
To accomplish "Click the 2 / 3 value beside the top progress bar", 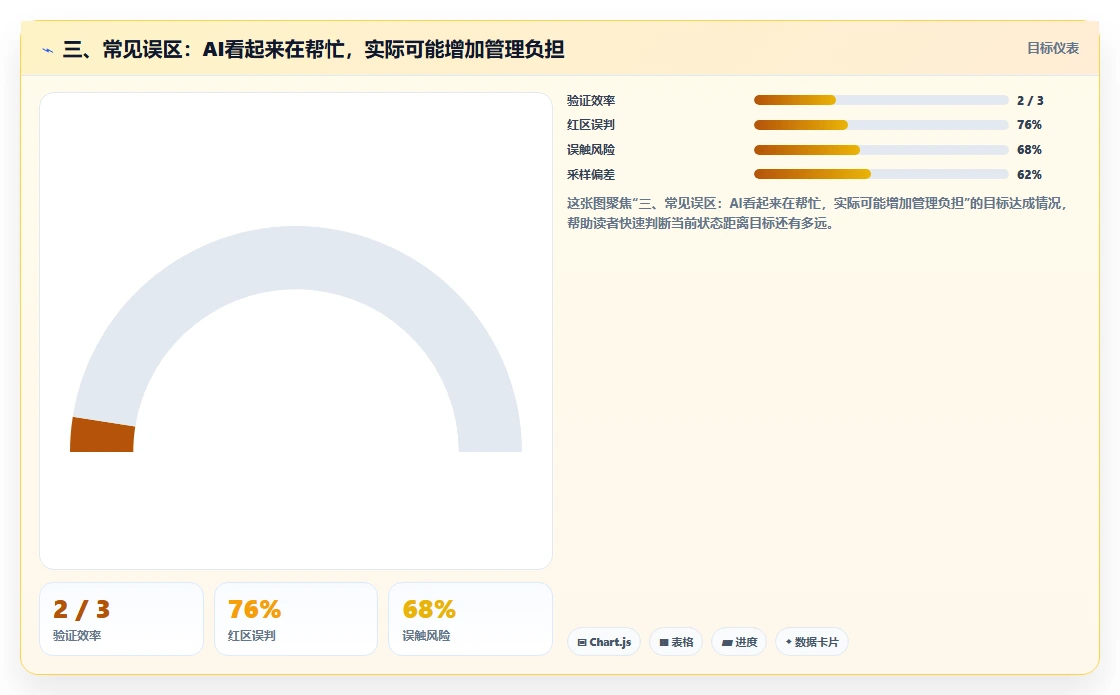I will coord(1030,101).
